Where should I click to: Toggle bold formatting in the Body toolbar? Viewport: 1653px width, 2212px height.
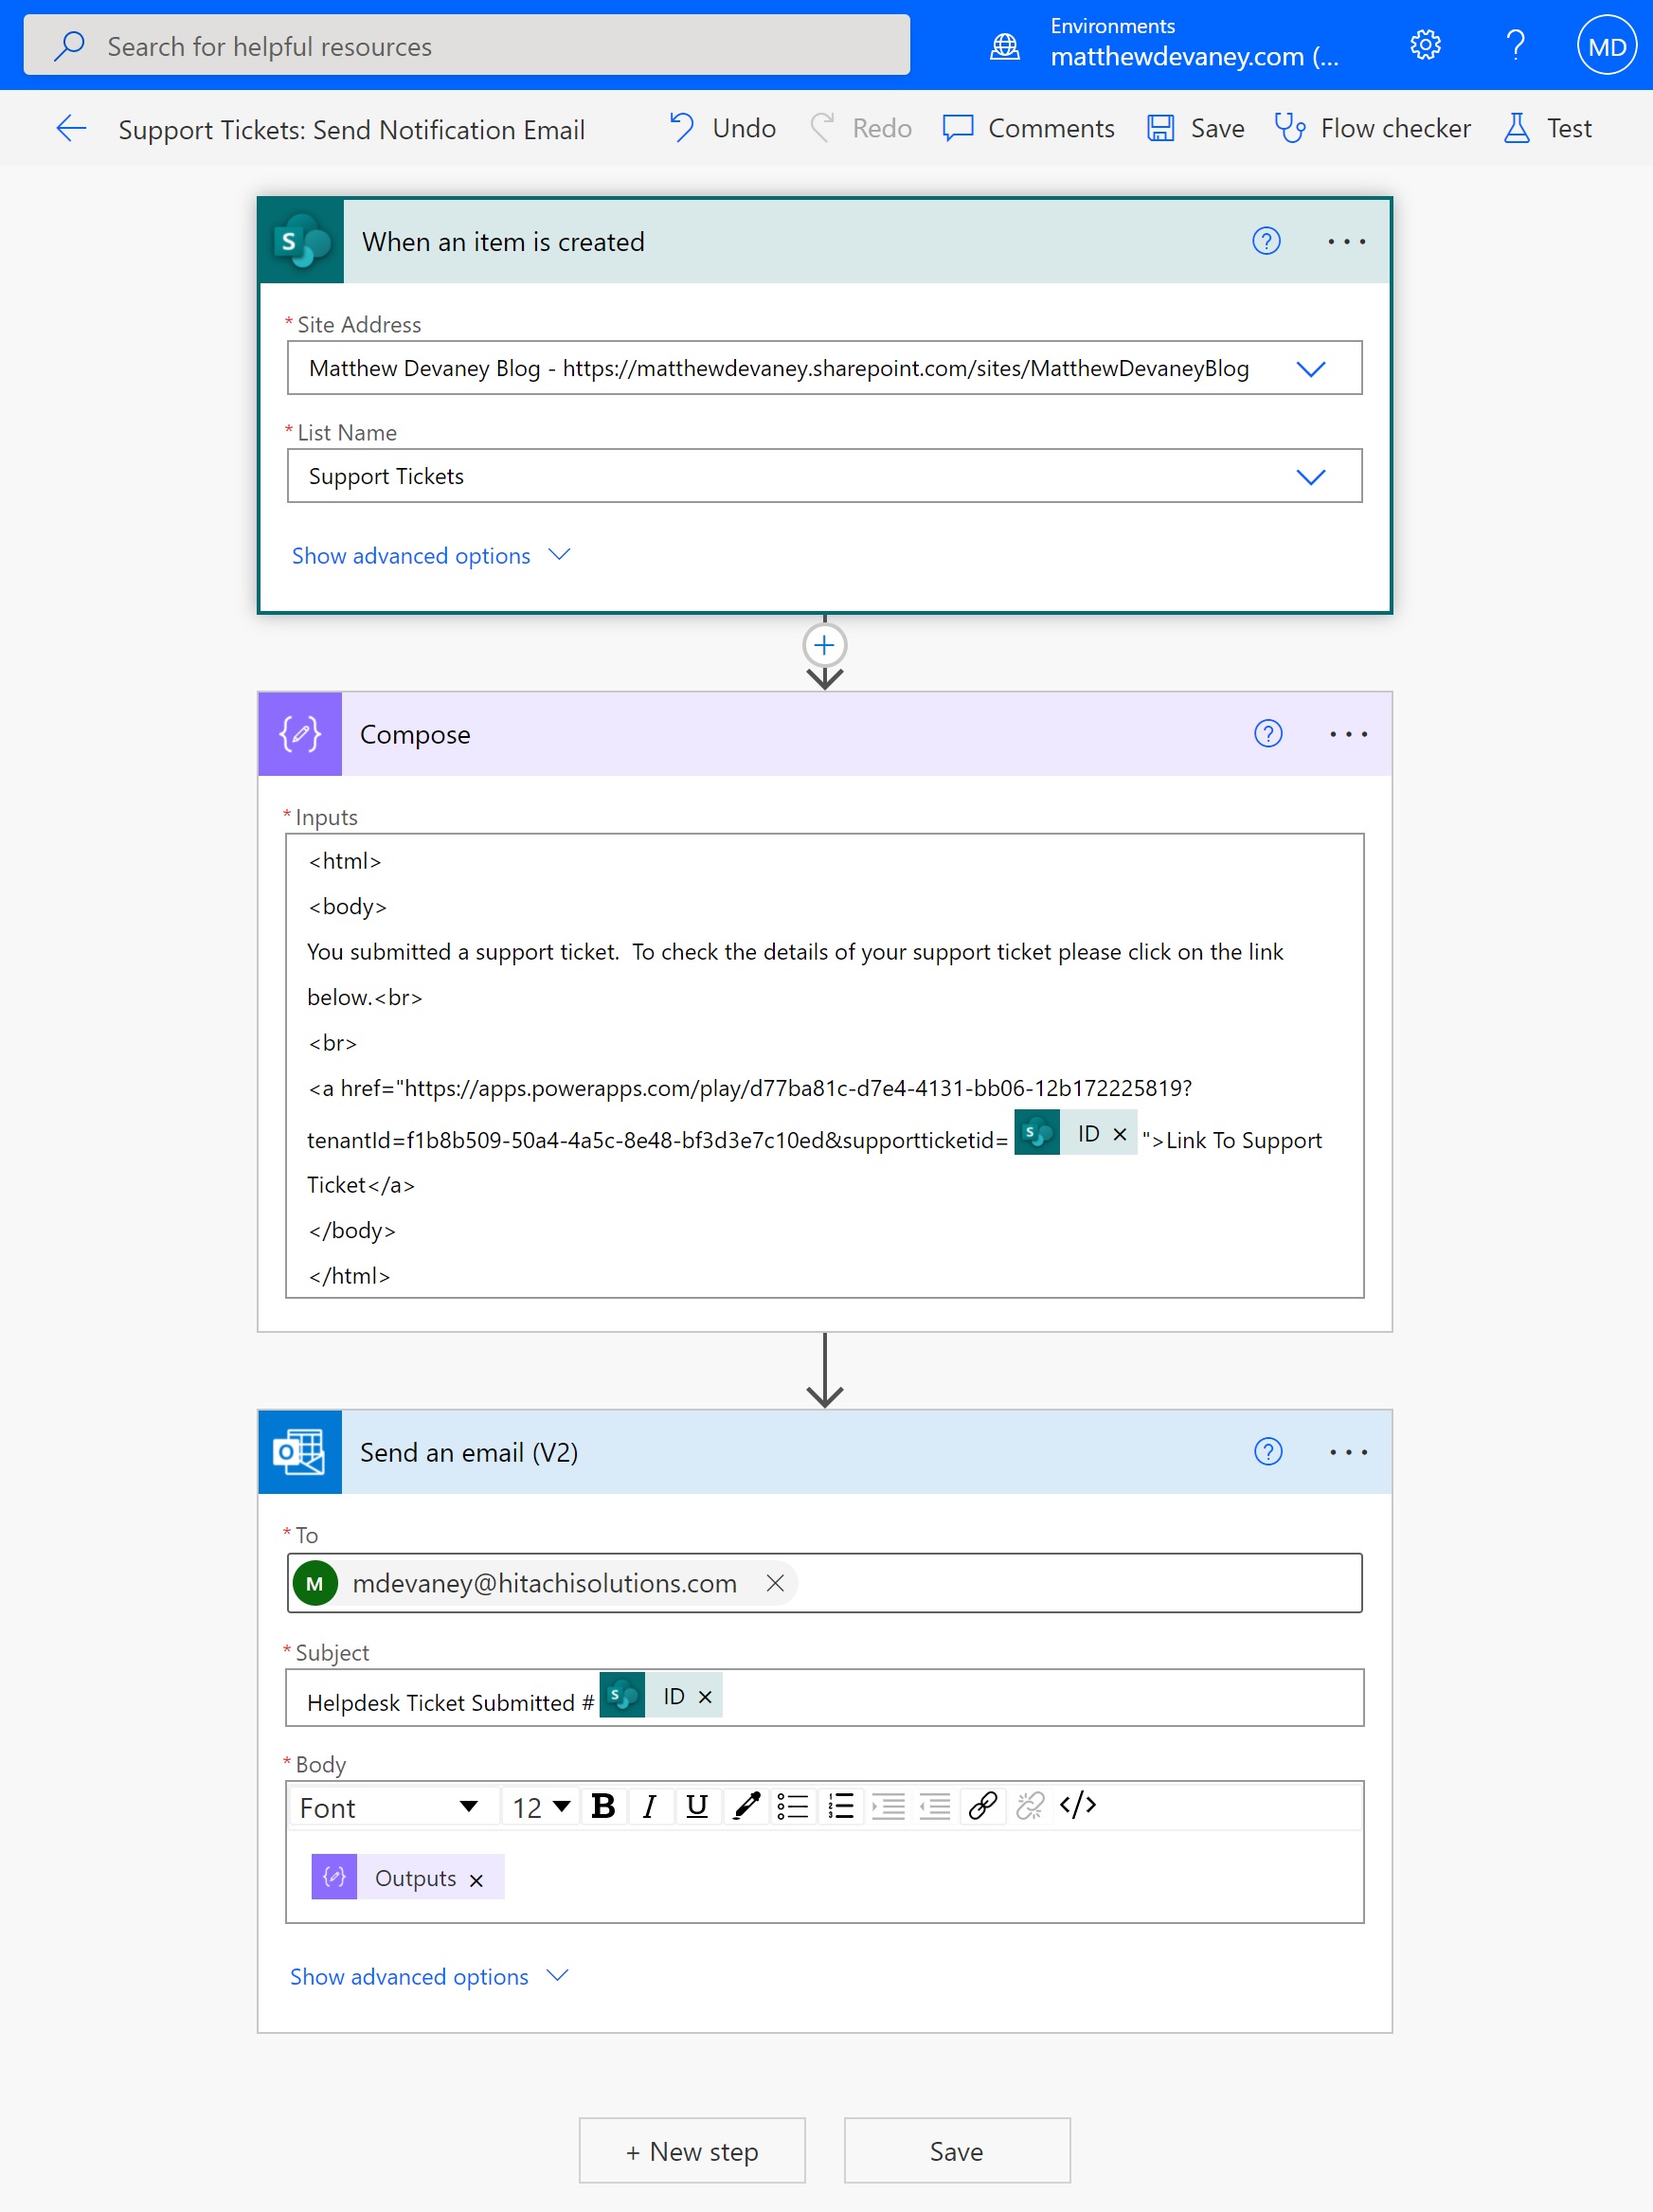tap(603, 1806)
